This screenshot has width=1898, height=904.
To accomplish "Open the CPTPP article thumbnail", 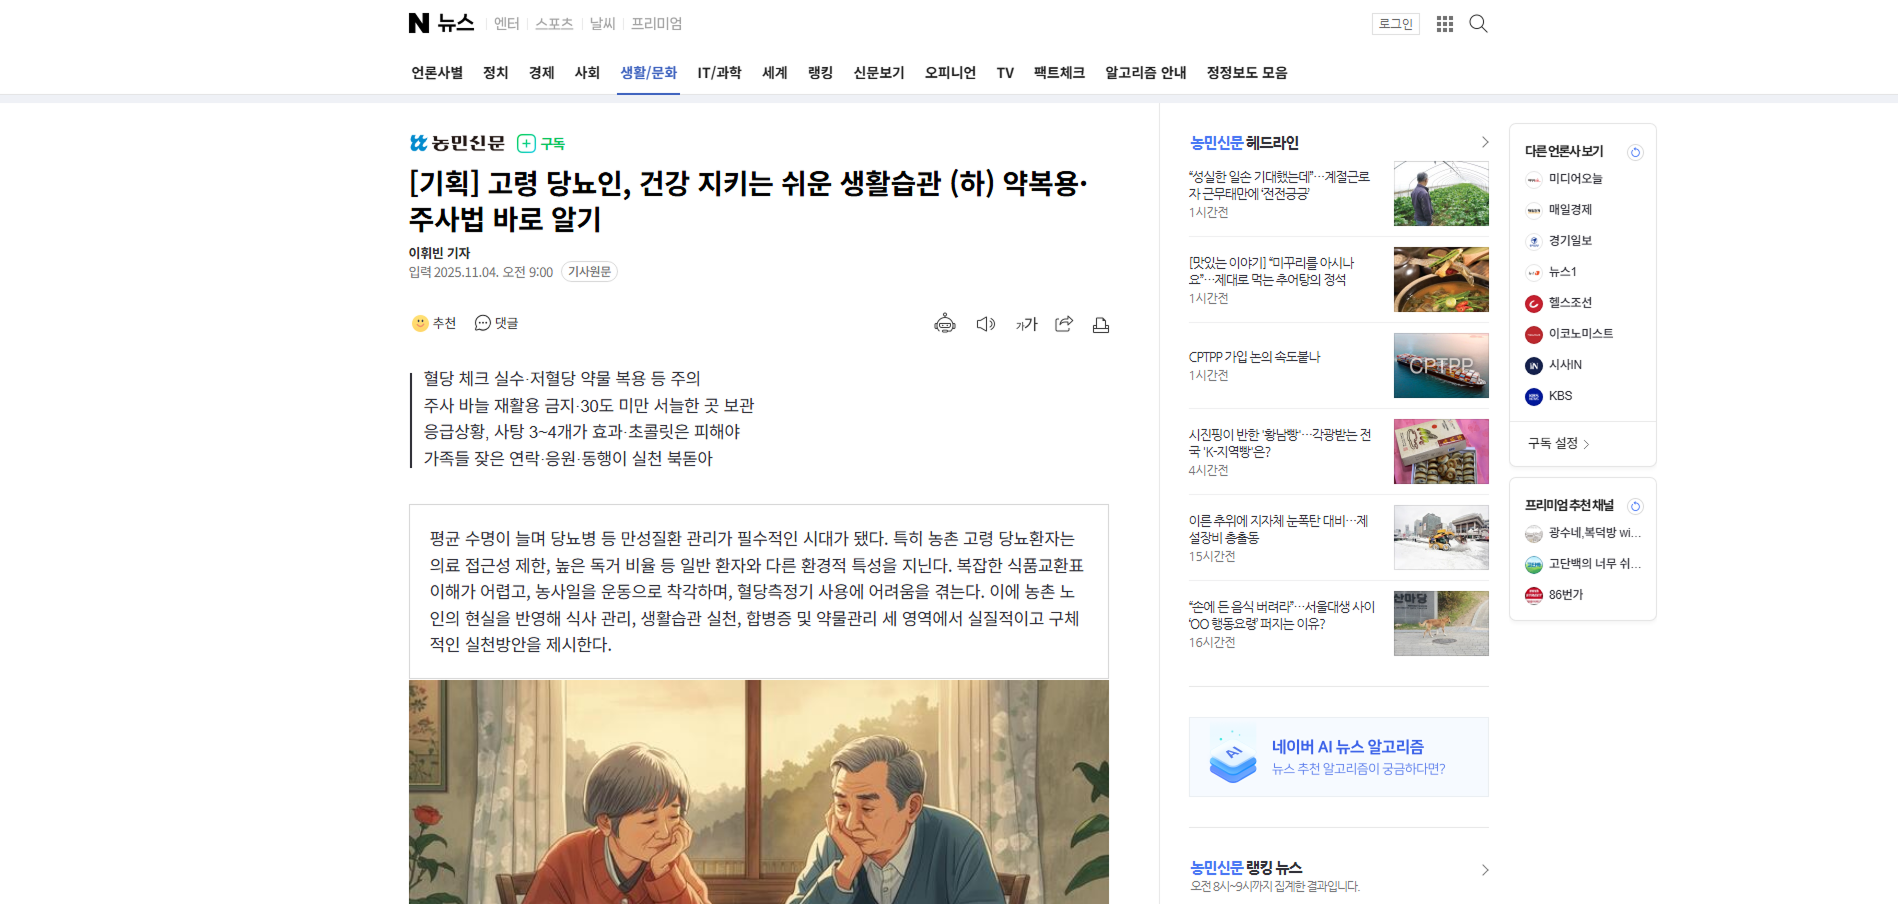I will tap(1441, 366).
